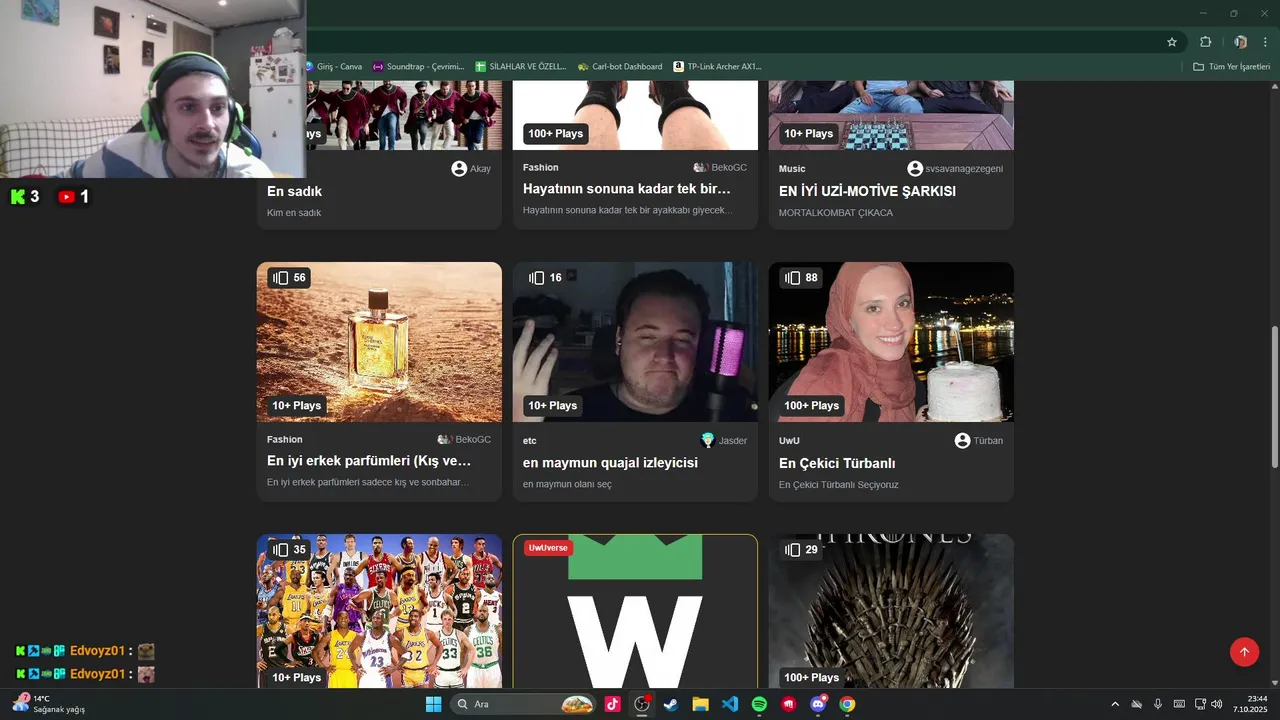Open the Jasder author profile
Viewport: 1280px width, 720px height.
pos(724,440)
